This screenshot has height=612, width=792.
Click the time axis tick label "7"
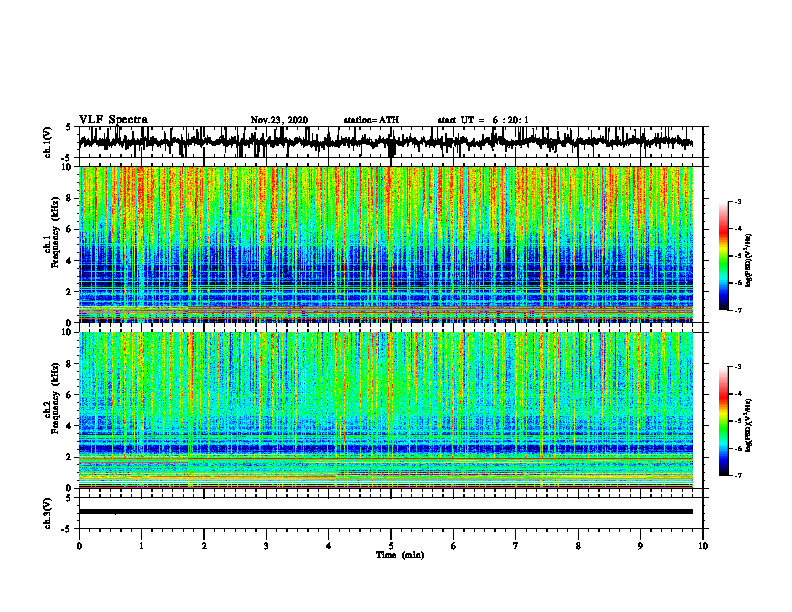pos(516,546)
